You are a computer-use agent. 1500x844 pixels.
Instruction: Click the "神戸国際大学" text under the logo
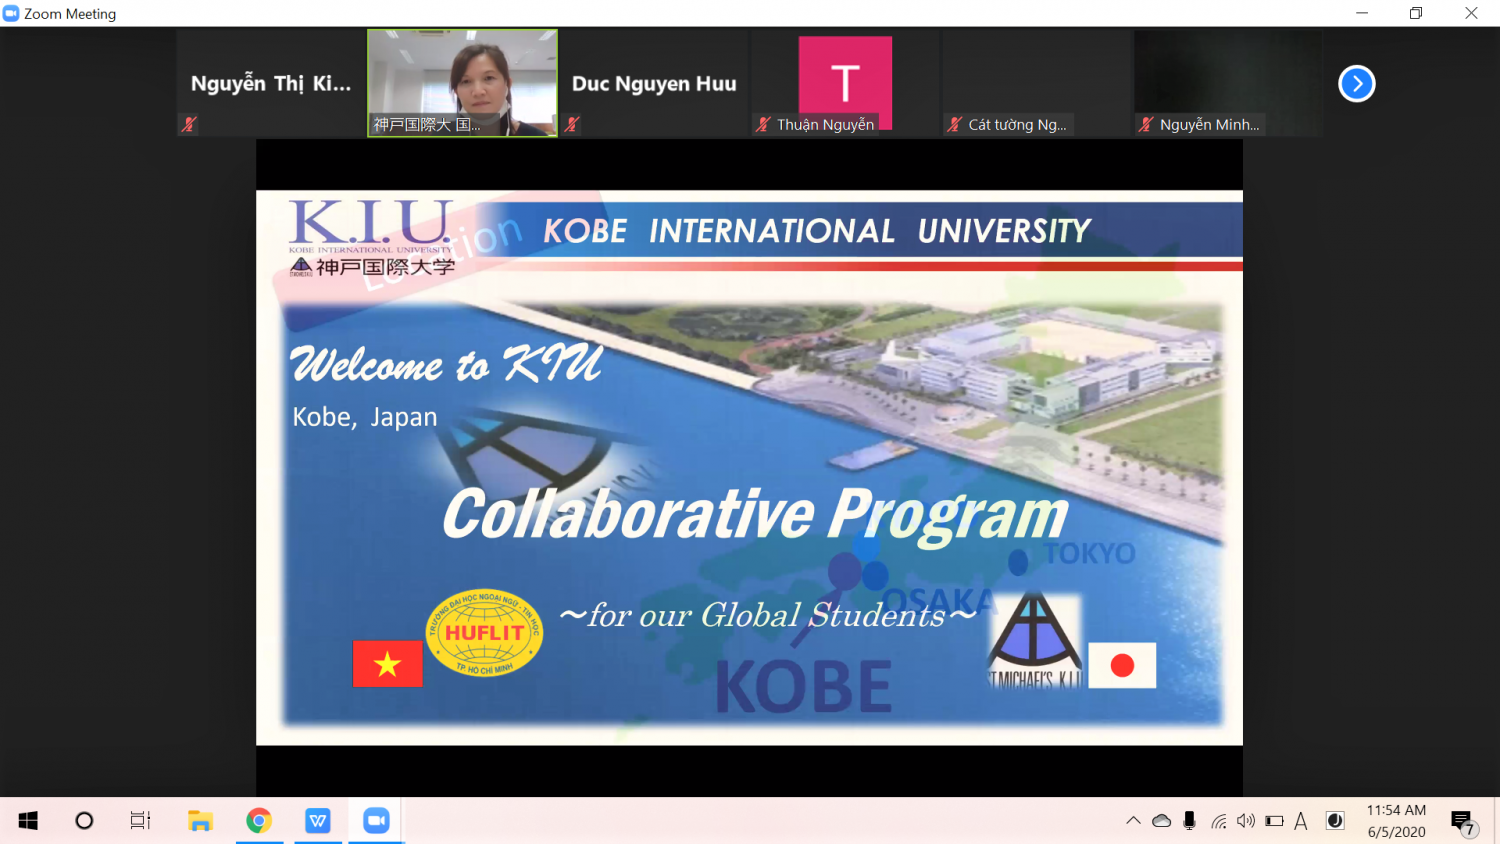(x=385, y=267)
